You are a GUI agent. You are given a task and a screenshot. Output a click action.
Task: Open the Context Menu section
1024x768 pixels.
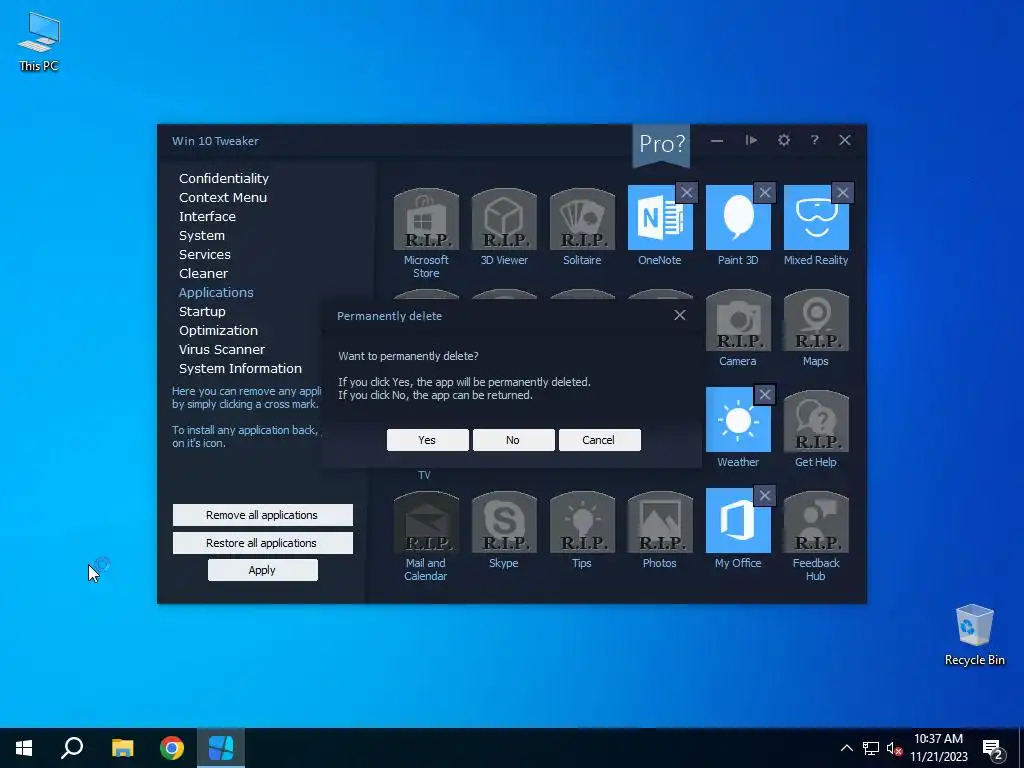[223, 197]
